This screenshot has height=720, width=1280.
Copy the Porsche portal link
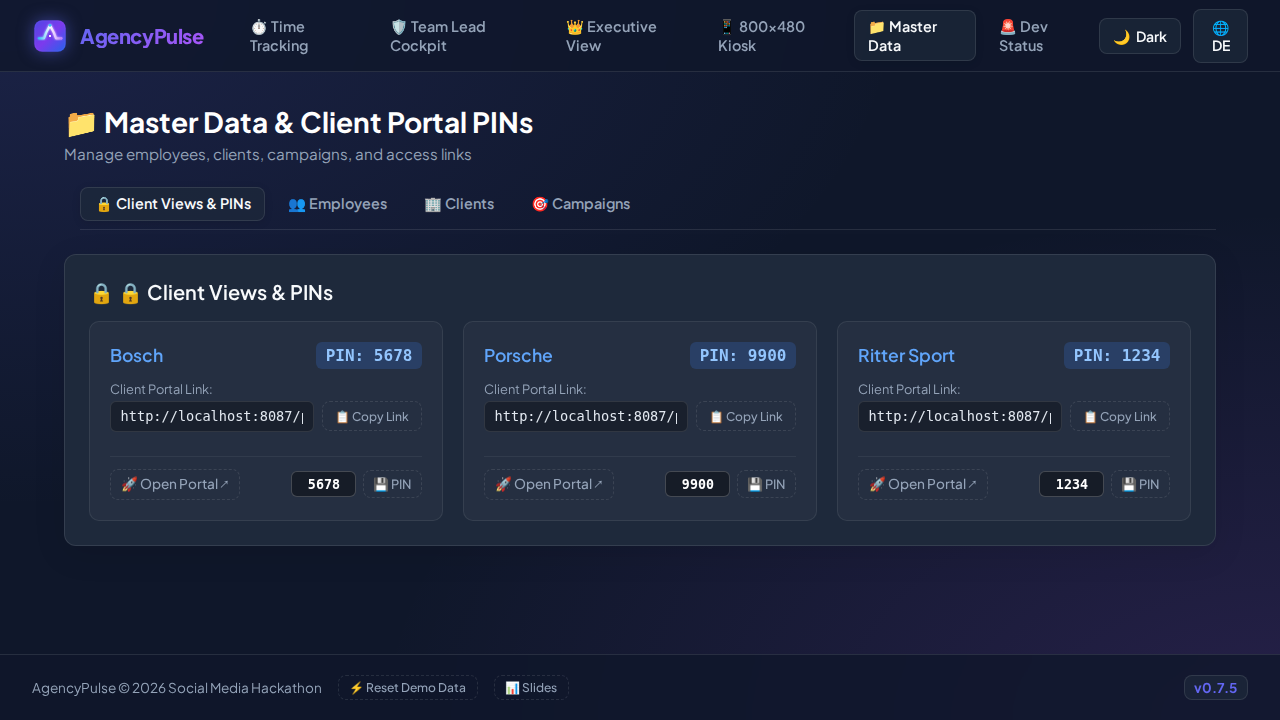(746, 416)
